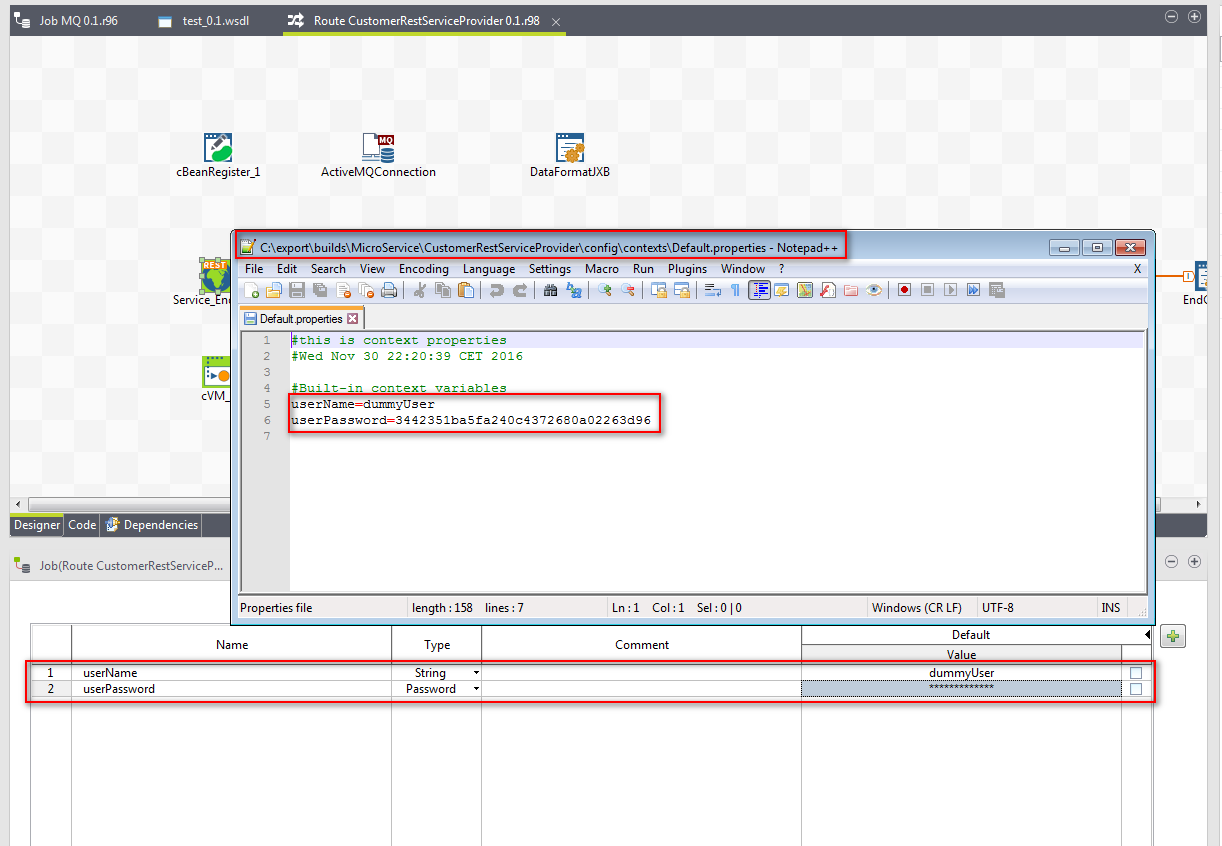Tick the checkbox in the userName row

[x=1135, y=673]
